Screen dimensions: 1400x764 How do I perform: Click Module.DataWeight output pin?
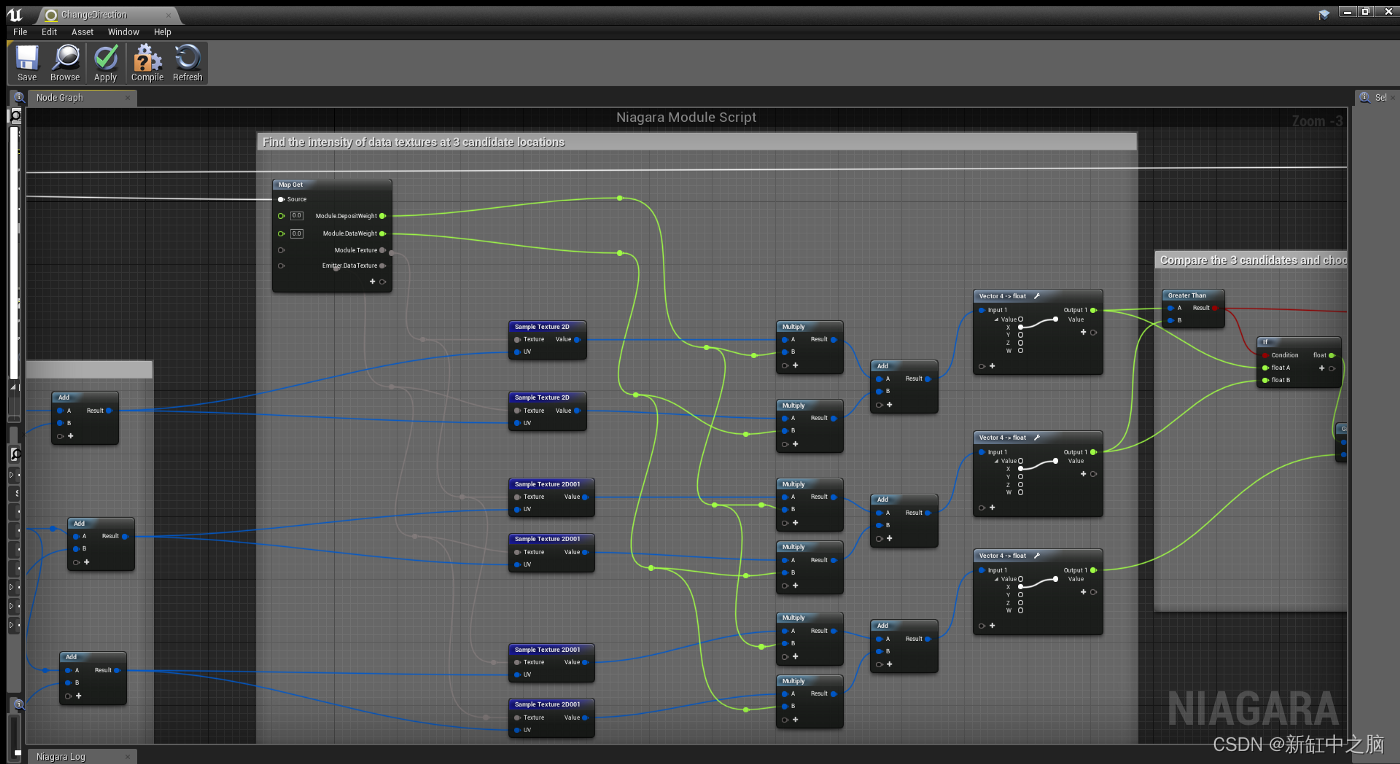382,234
